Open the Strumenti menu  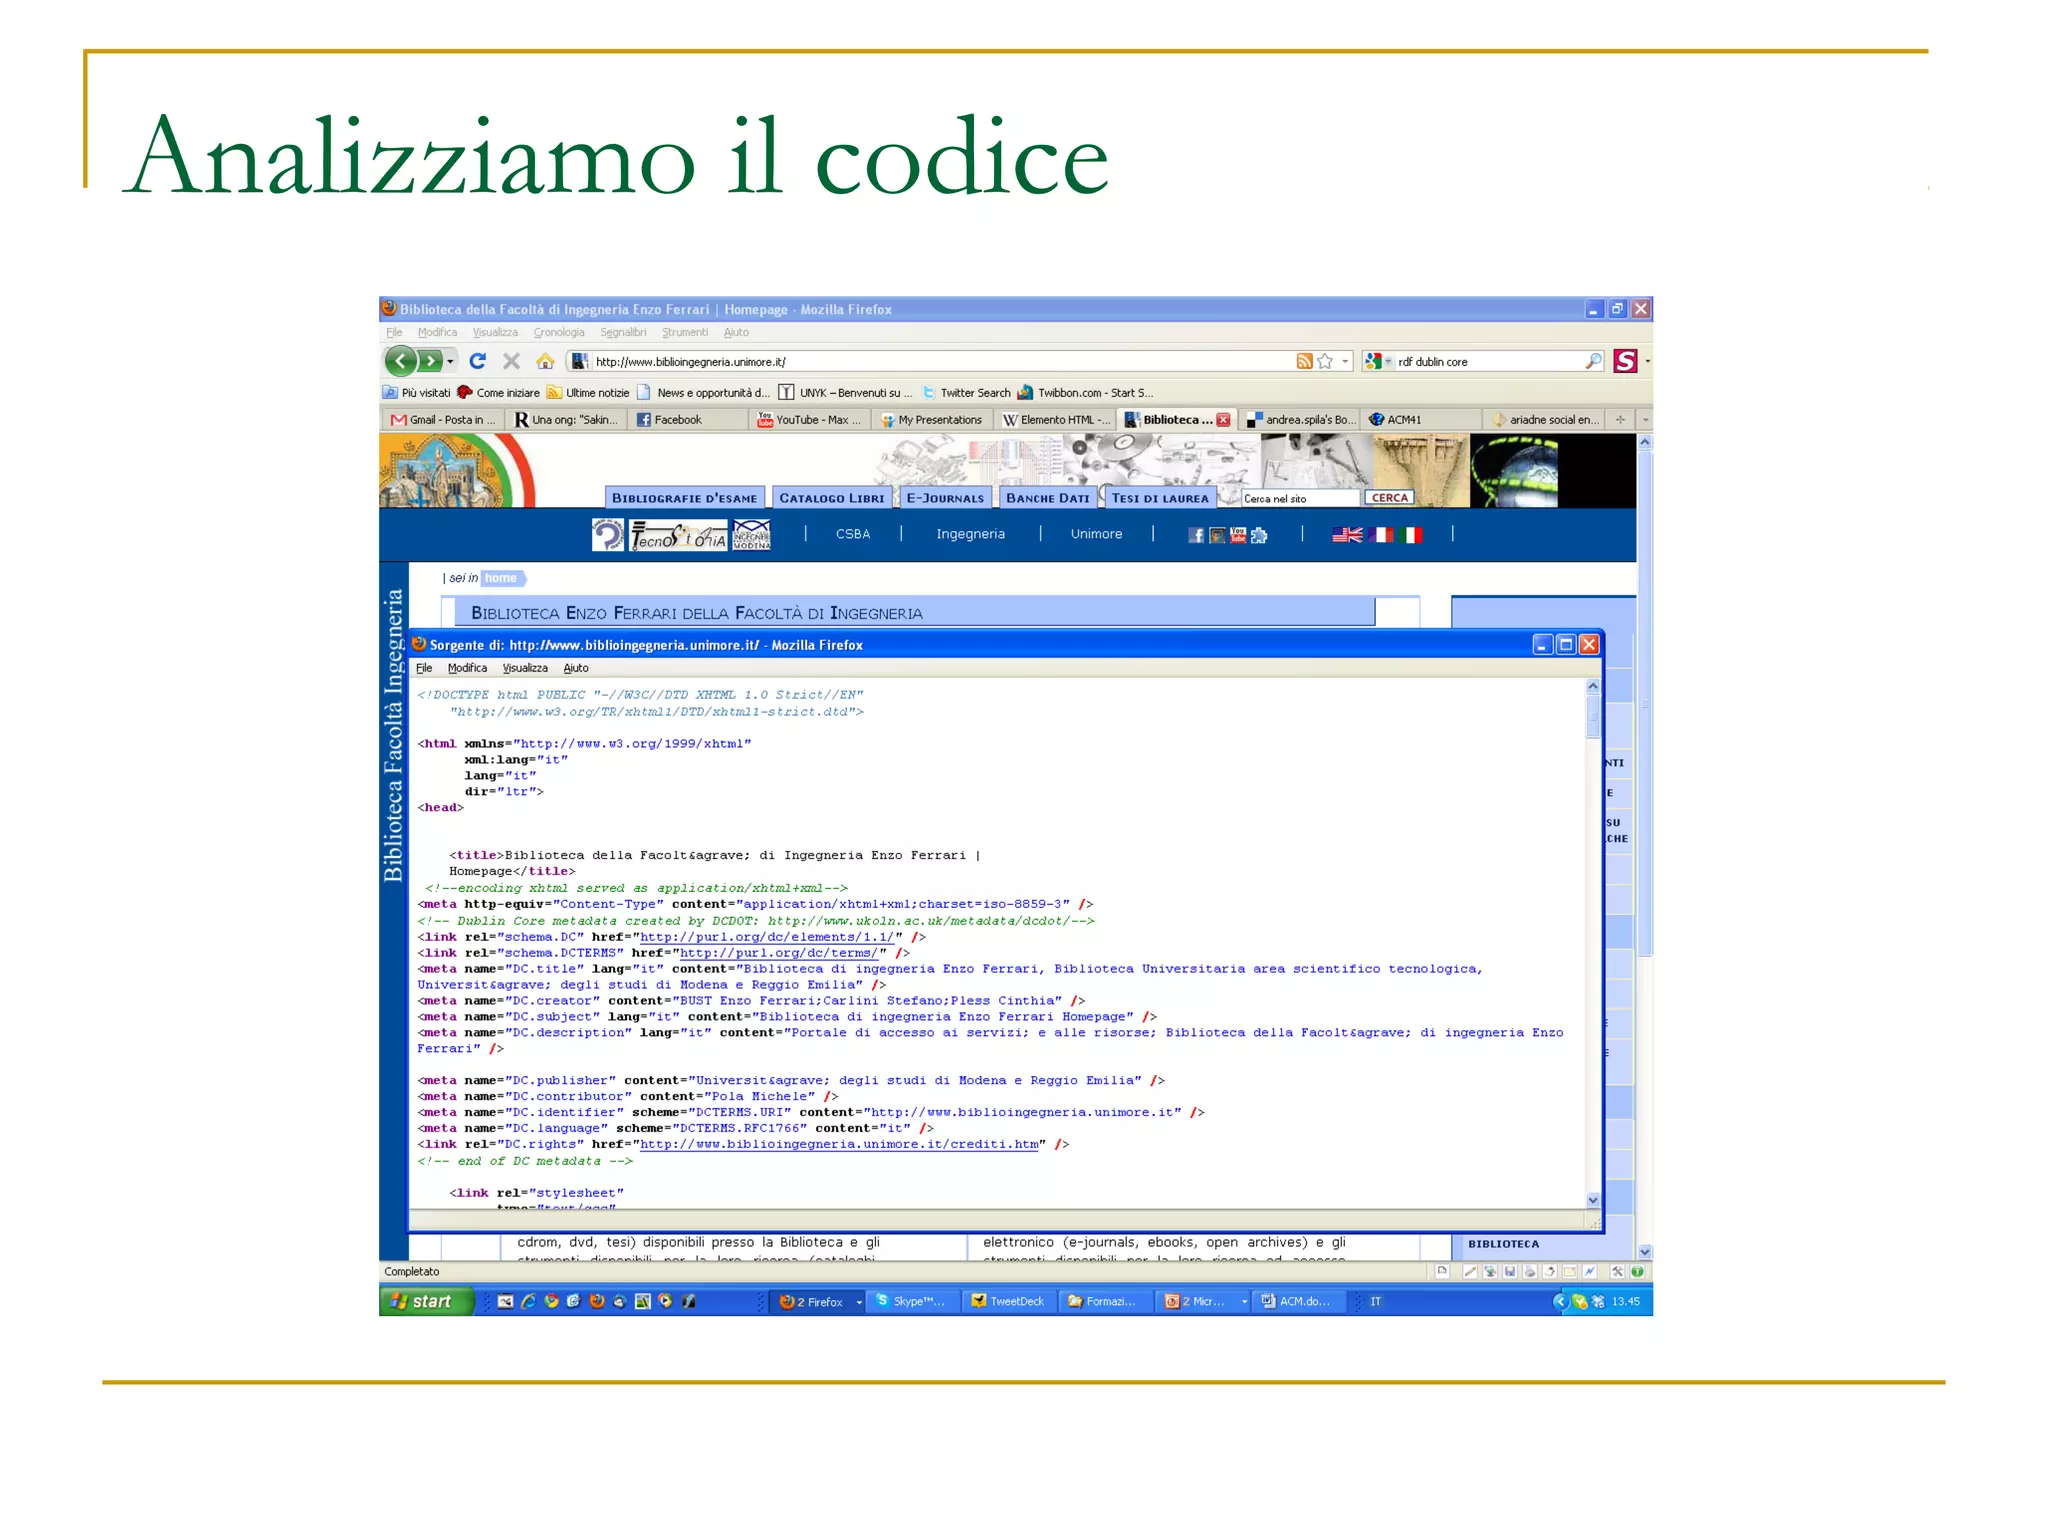pyautogui.click(x=684, y=332)
